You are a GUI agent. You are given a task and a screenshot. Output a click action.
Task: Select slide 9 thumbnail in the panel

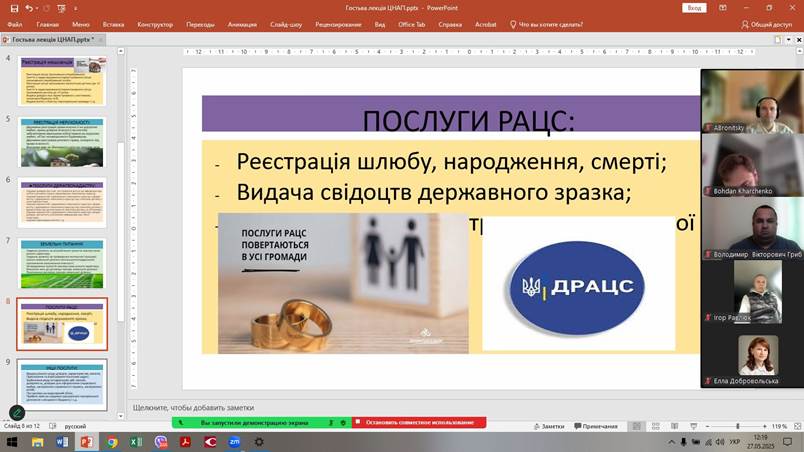pos(61,382)
